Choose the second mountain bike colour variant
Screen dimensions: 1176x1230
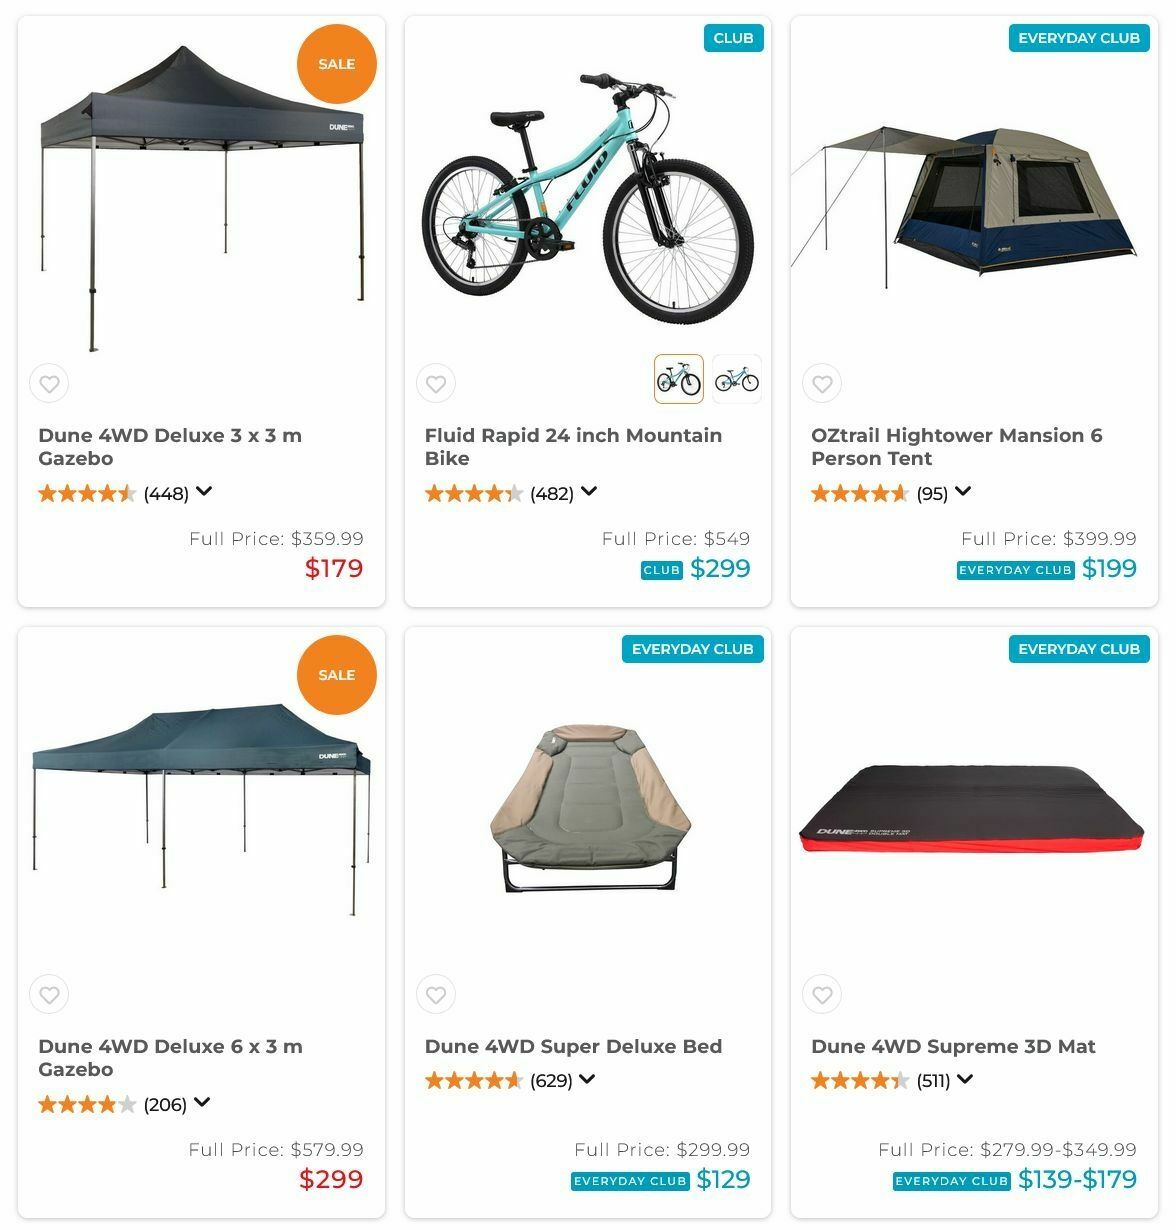(737, 379)
